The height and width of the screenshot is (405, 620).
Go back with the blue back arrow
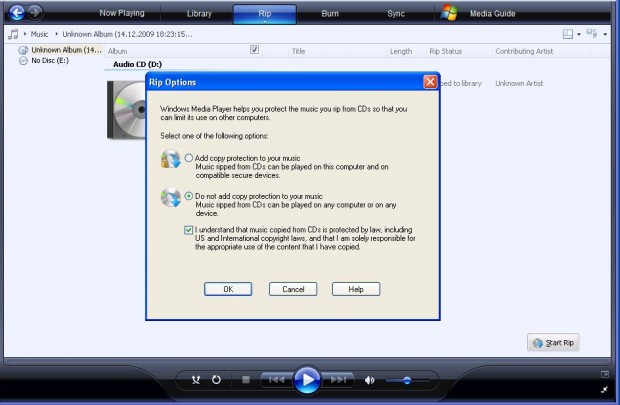tap(16, 13)
